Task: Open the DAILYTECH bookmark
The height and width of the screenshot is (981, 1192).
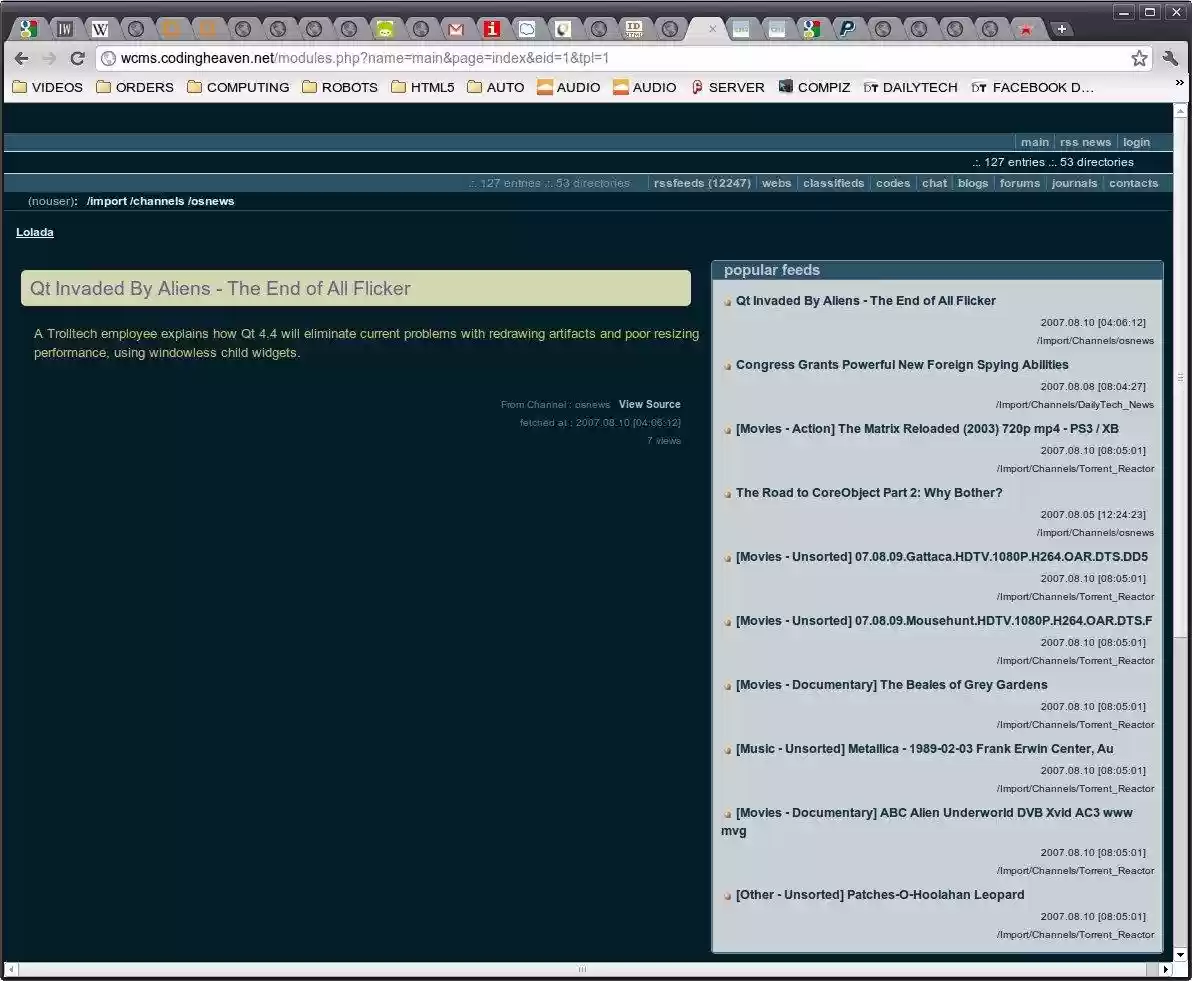Action: pos(911,87)
